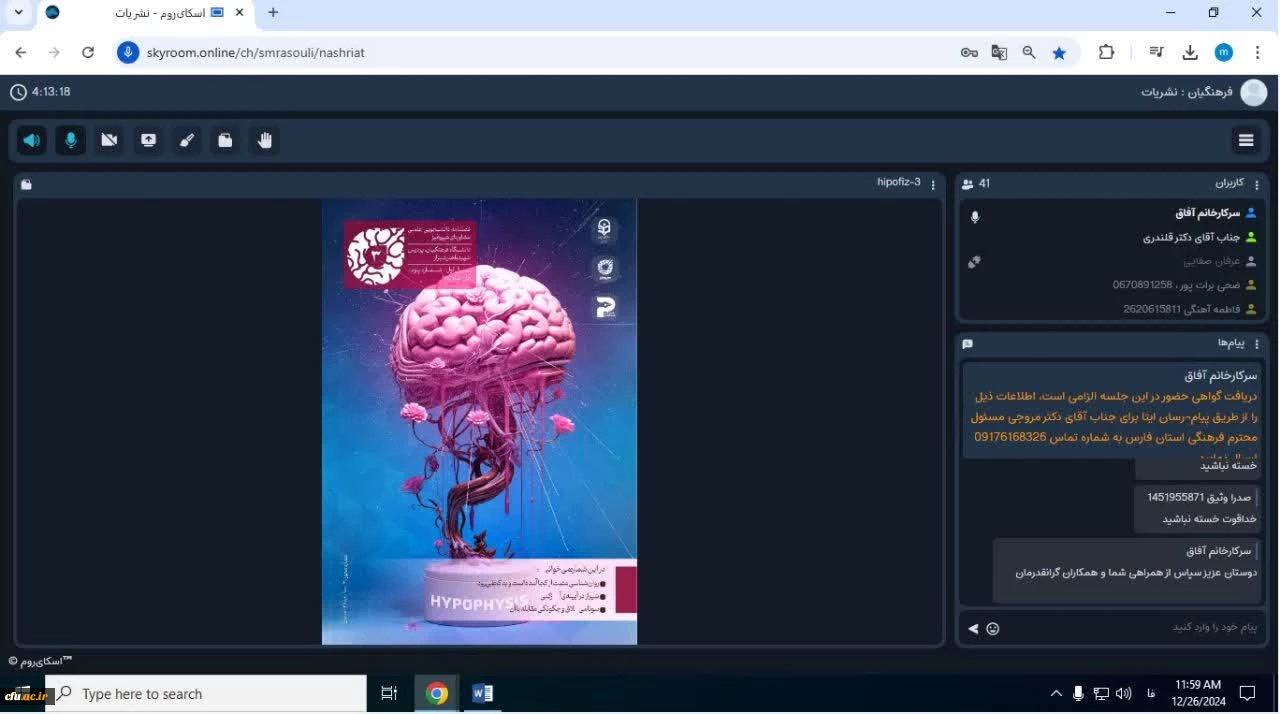The width and height of the screenshot is (1280, 714).
Task: Send the chat message
Action: (x=973, y=629)
